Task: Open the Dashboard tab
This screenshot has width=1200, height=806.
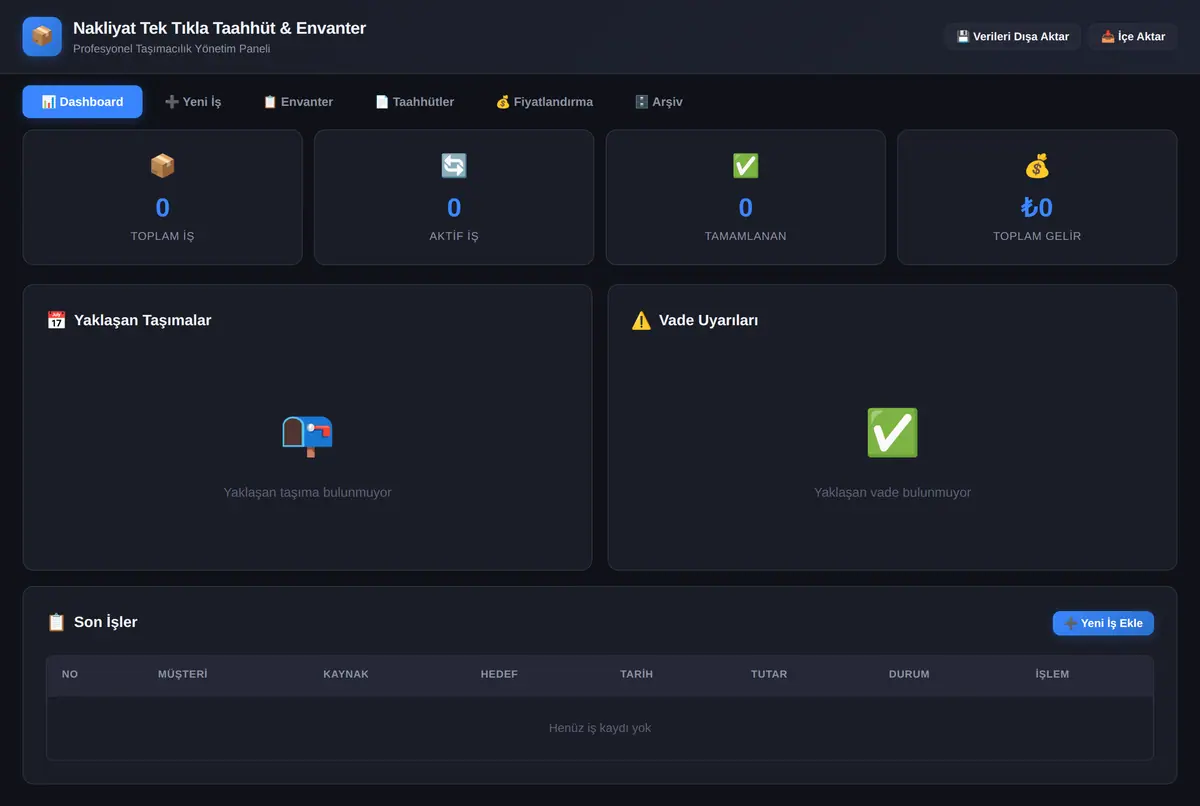Action: [83, 102]
